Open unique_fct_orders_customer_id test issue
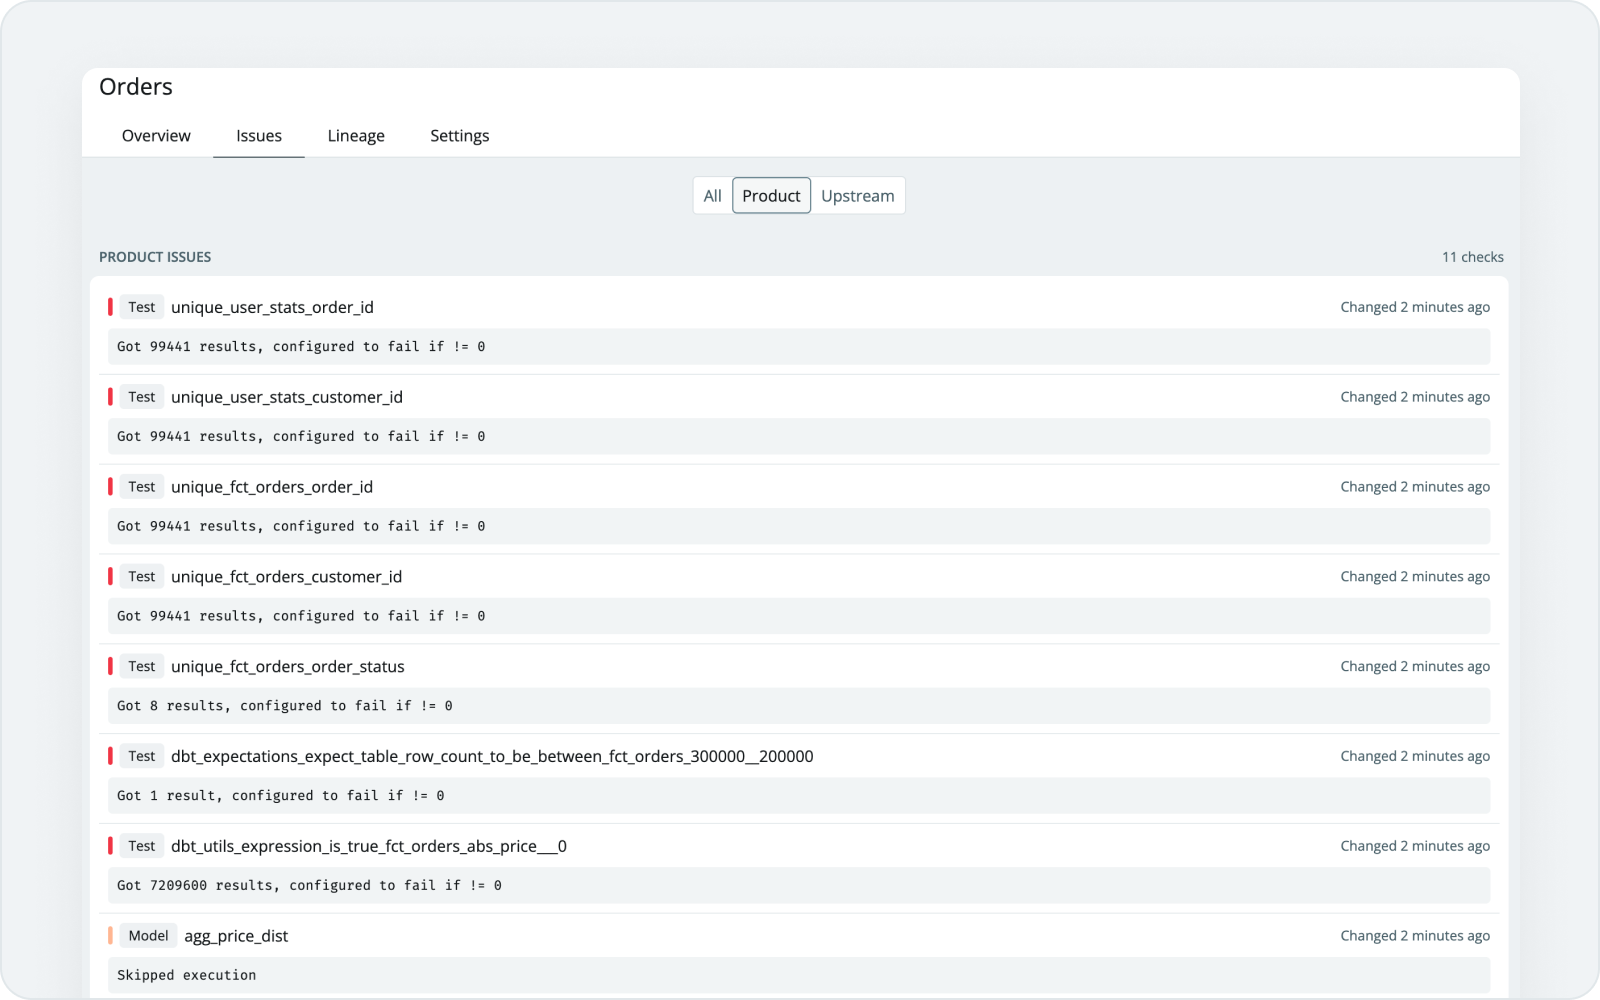The image size is (1600, 1000). pyautogui.click(x=286, y=577)
